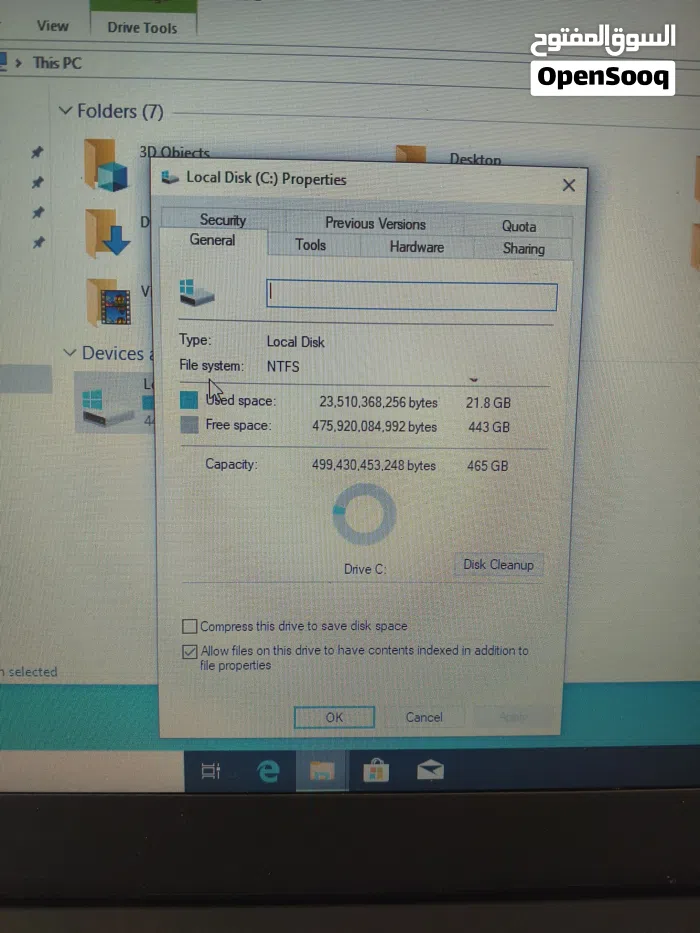
Task: Open the Microsoft Store taskbar icon
Action: tap(376, 770)
